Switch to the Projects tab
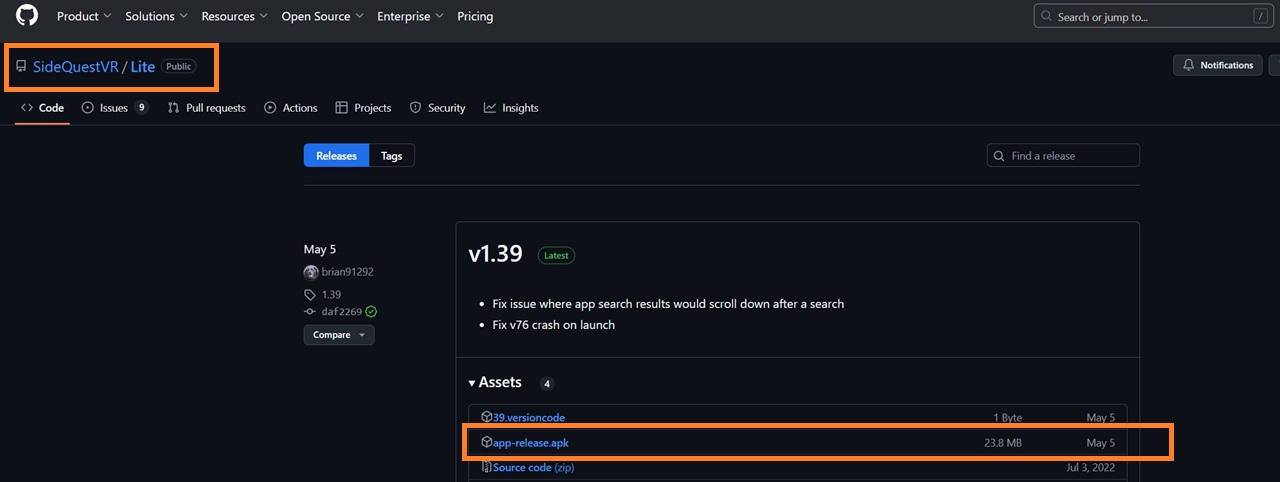 pos(363,108)
